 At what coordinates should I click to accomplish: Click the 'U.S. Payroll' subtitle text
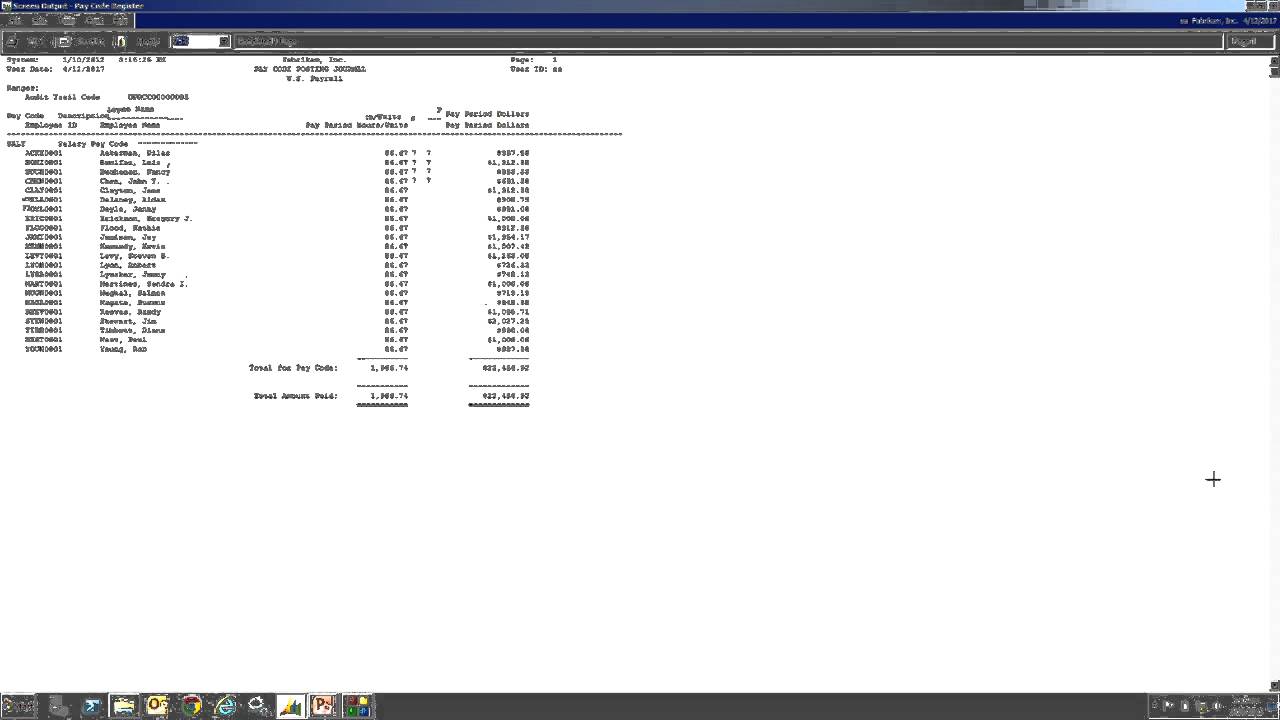pos(314,78)
